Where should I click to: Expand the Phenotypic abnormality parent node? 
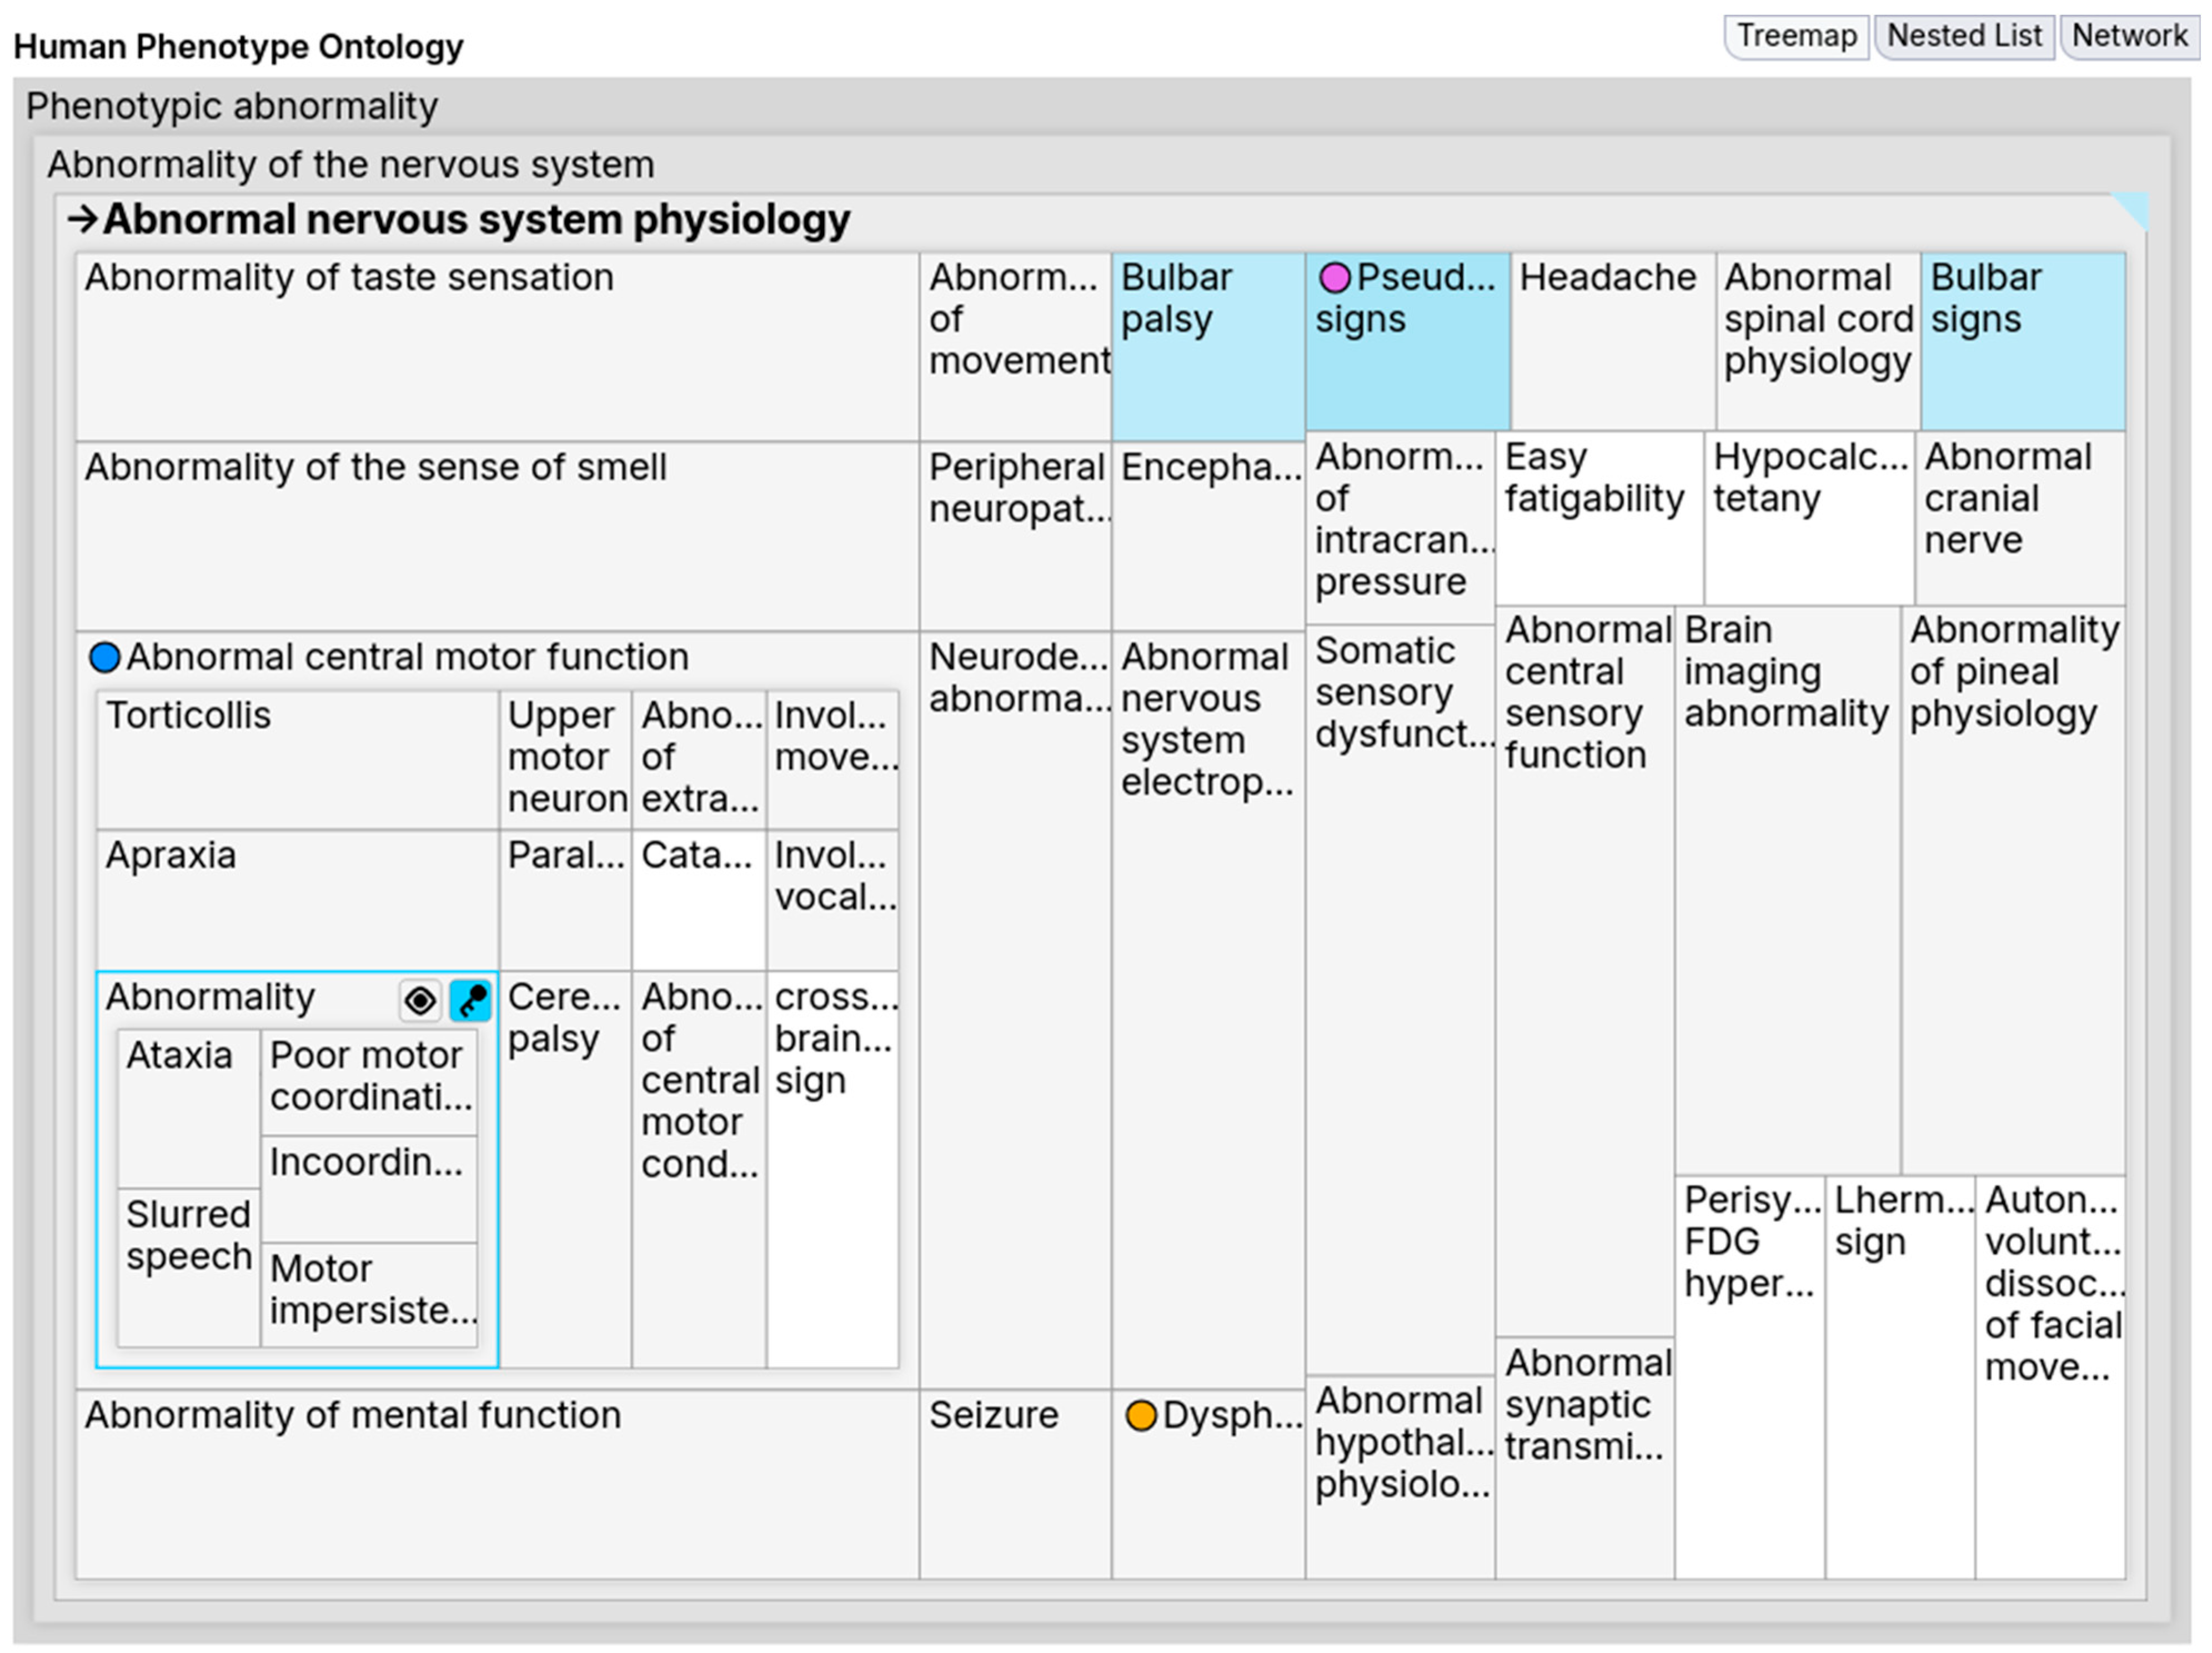(x=232, y=106)
